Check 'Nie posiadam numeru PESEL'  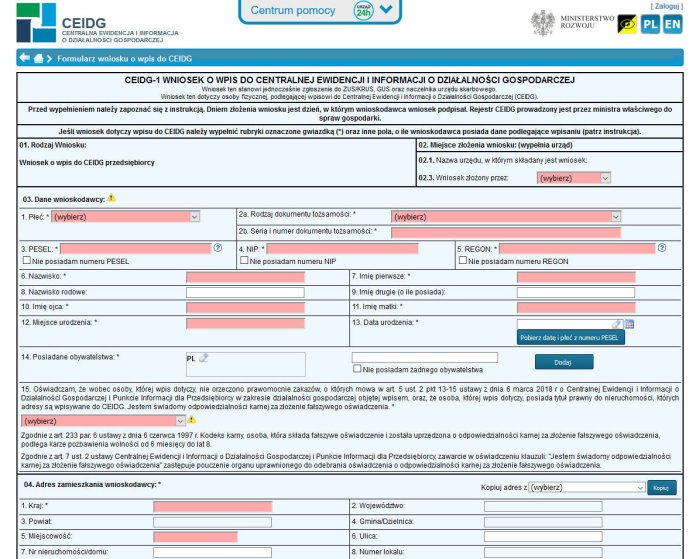click(25, 261)
